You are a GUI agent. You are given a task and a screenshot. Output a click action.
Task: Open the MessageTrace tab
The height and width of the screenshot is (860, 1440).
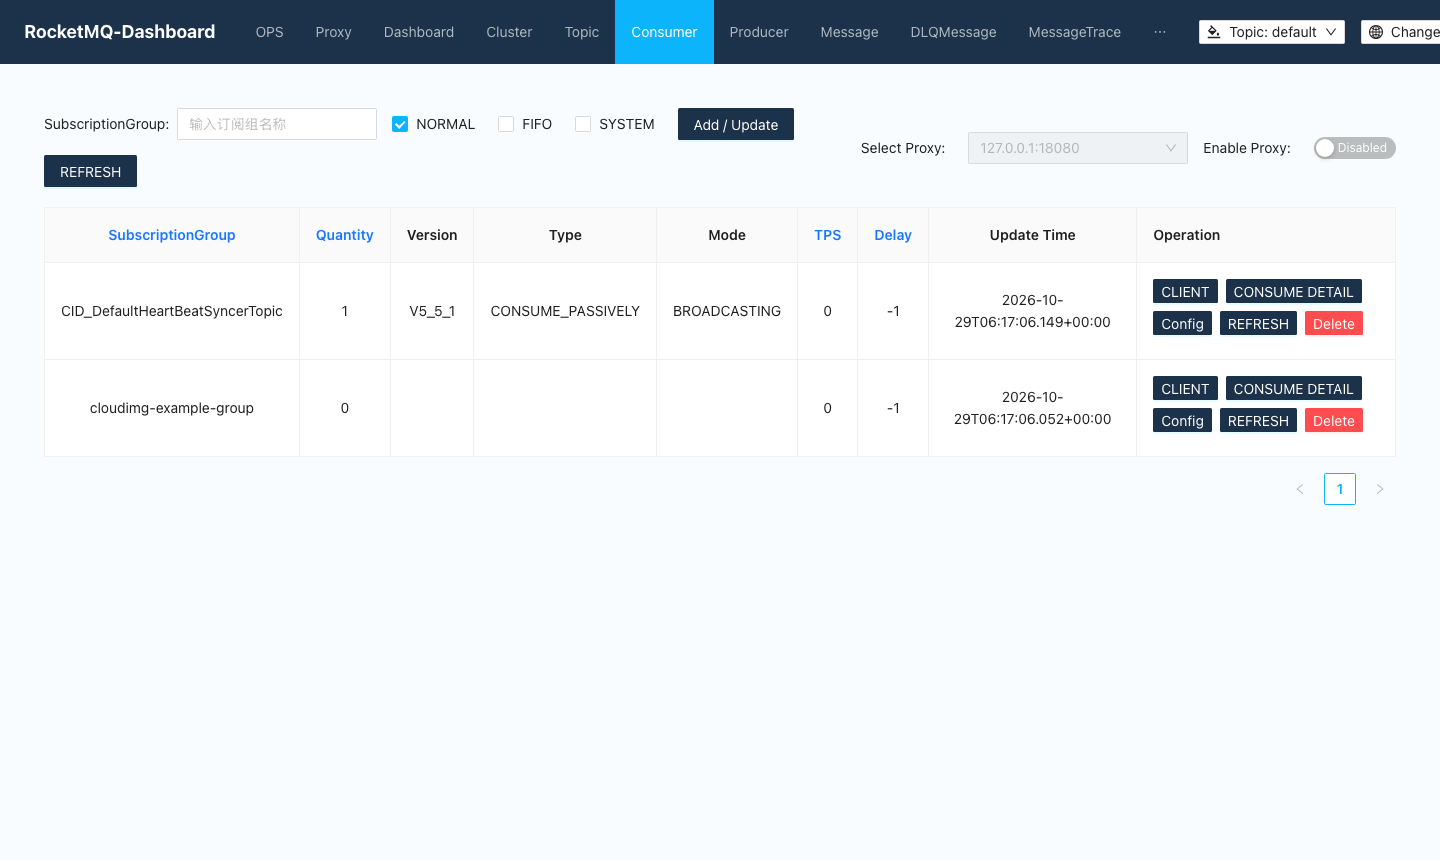point(1075,32)
